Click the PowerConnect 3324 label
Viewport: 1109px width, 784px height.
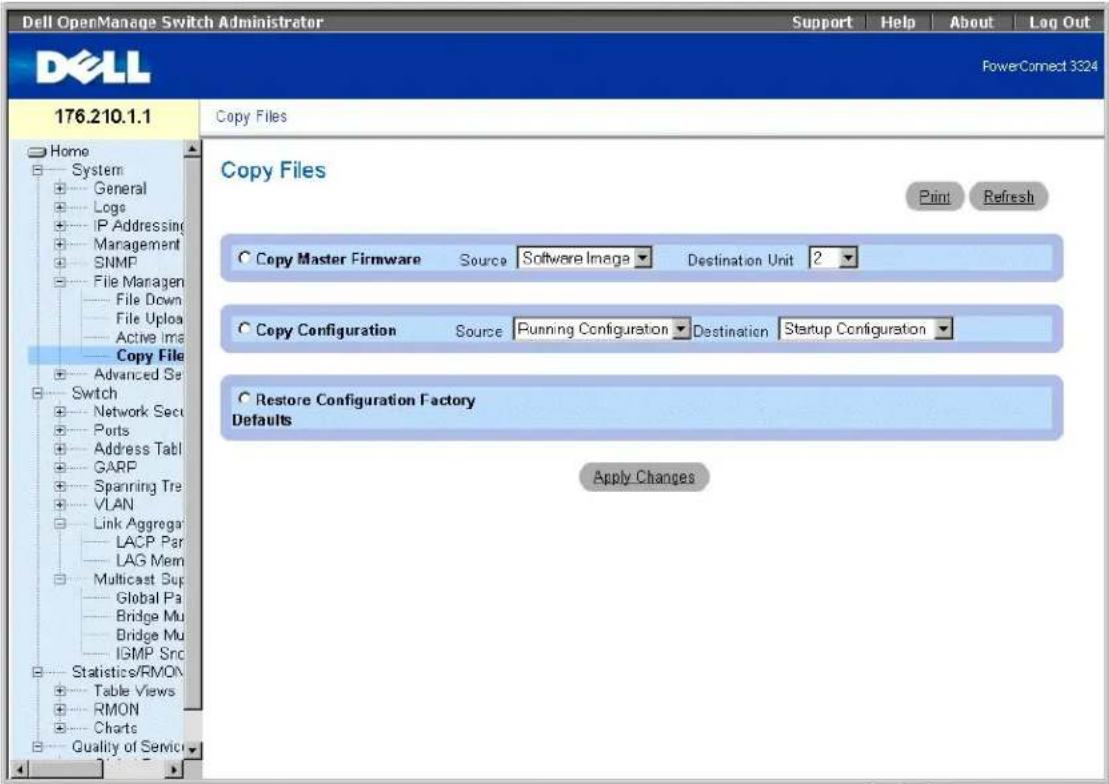pyautogui.click(x=1039, y=67)
